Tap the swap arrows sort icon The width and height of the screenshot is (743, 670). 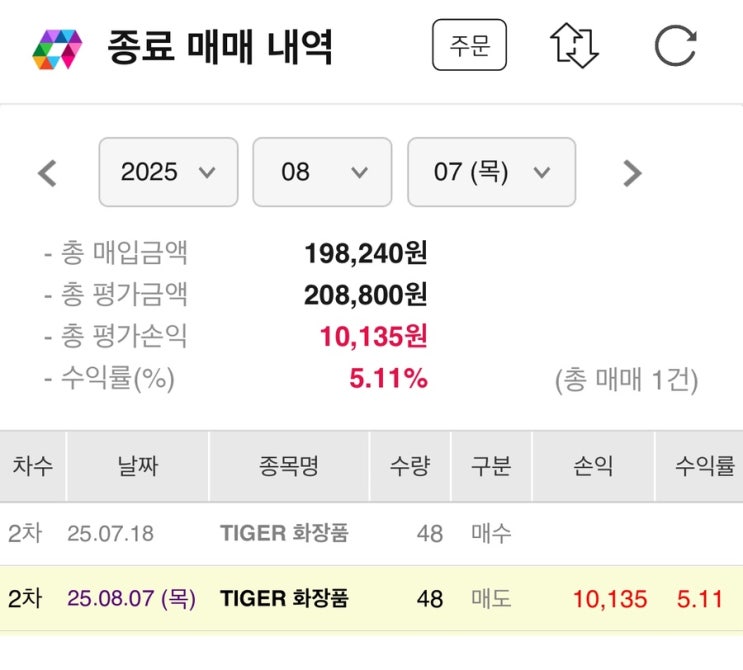click(x=573, y=46)
